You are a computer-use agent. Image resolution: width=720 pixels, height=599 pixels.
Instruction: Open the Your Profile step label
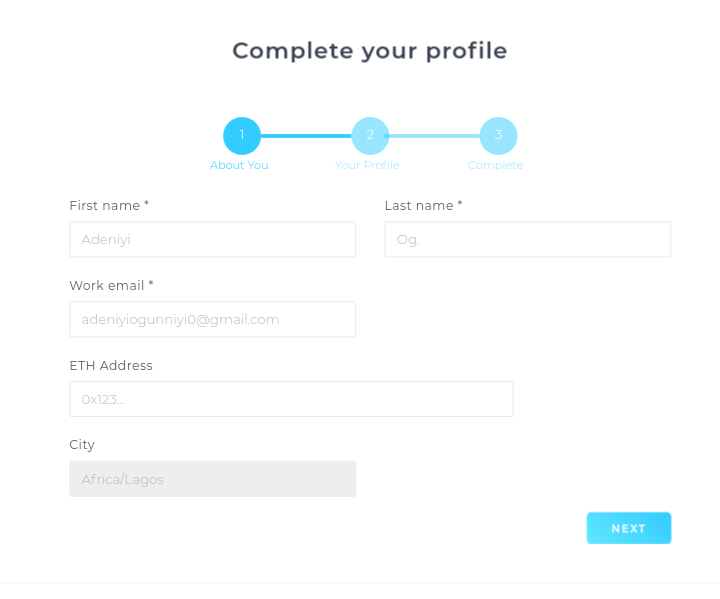tap(367, 165)
